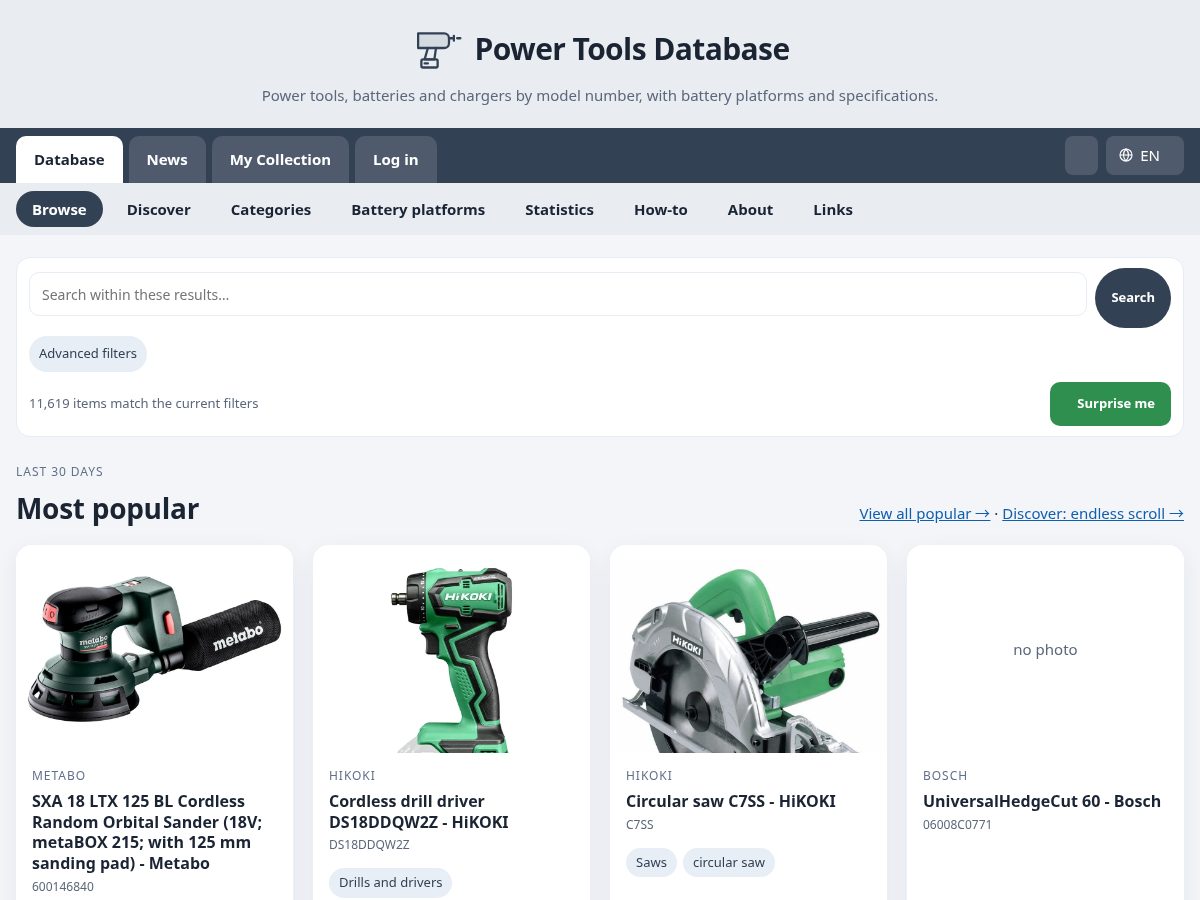
Task: Select the Browse sub-navigation item
Action: (x=59, y=209)
